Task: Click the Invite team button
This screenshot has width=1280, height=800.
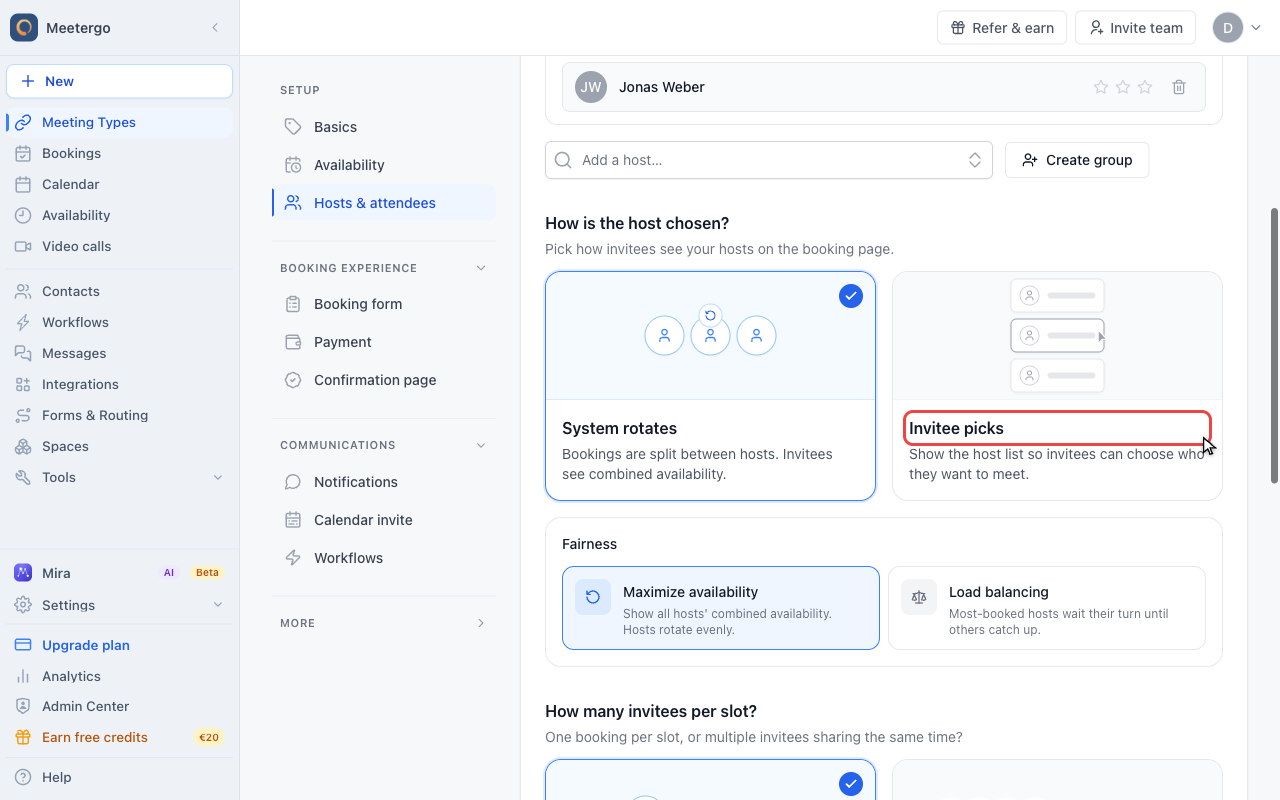Action: (x=1135, y=28)
